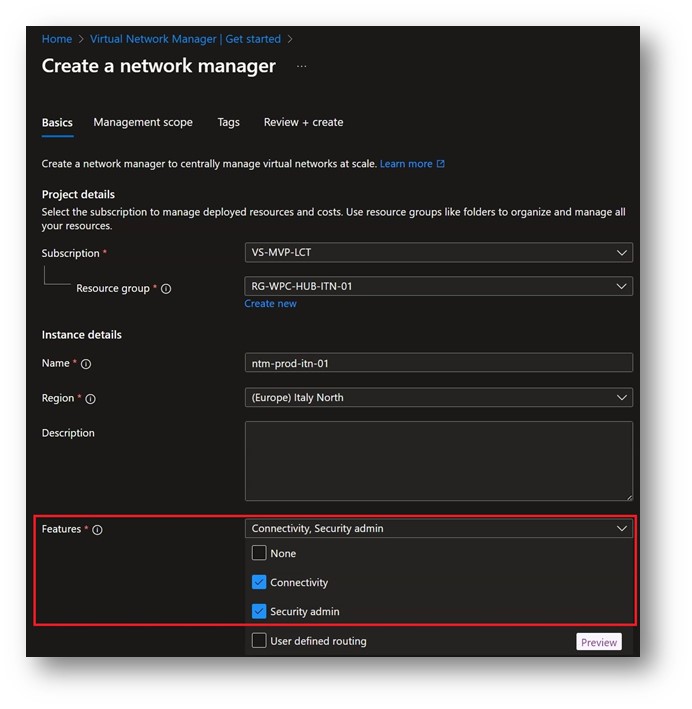Click the Region info icon
The width and height of the screenshot is (692, 709).
tap(90, 399)
